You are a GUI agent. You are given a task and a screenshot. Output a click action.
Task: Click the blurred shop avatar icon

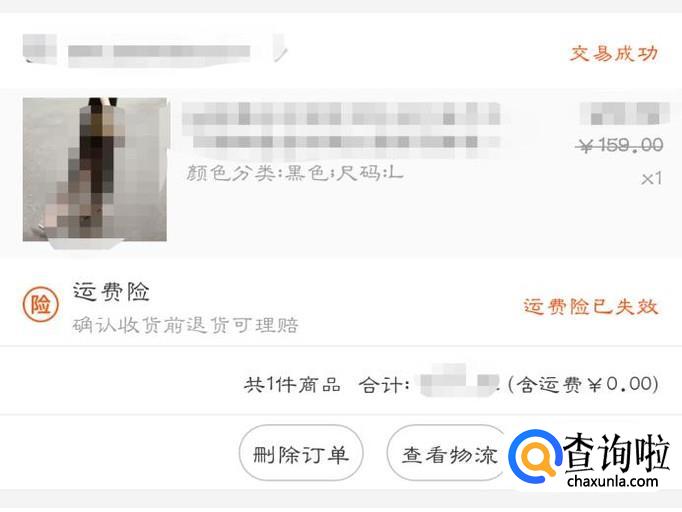(x=40, y=48)
